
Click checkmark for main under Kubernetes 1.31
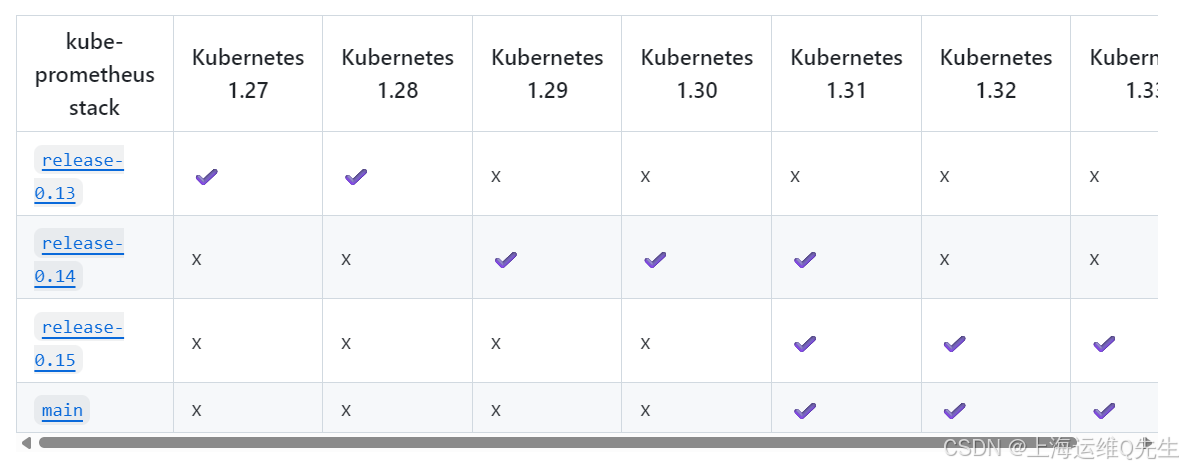pyautogui.click(x=805, y=411)
